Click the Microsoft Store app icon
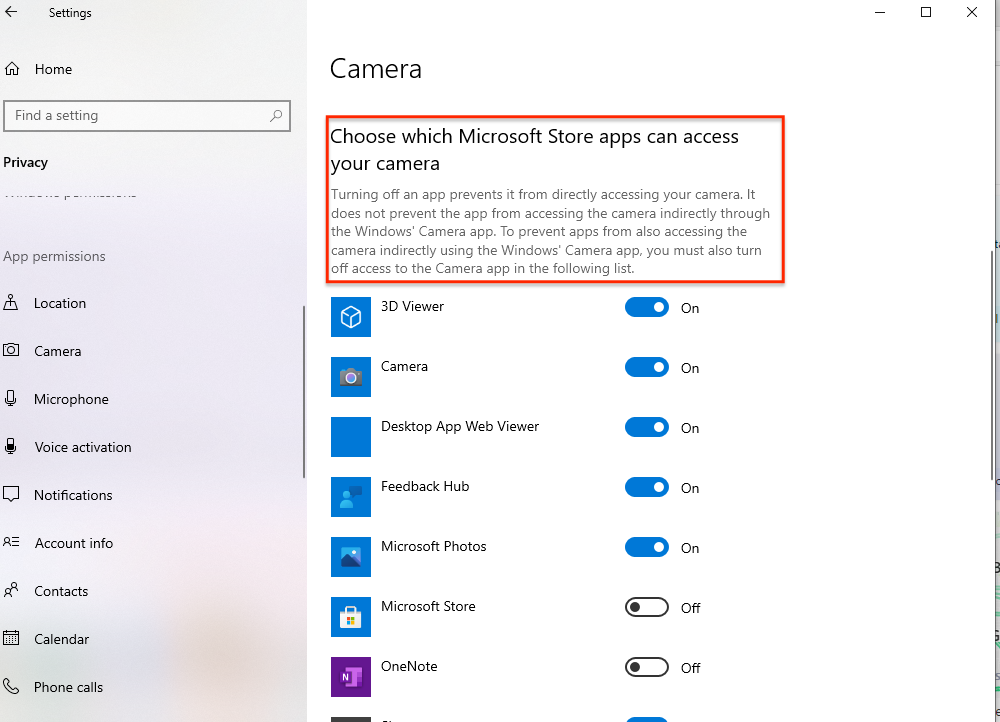 tap(351, 617)
